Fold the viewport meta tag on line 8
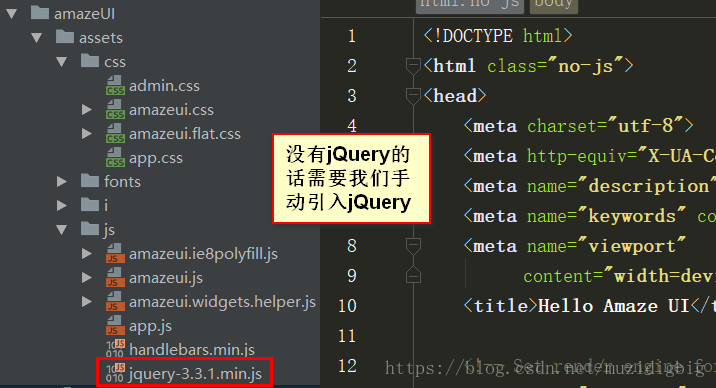 point(413,246)
